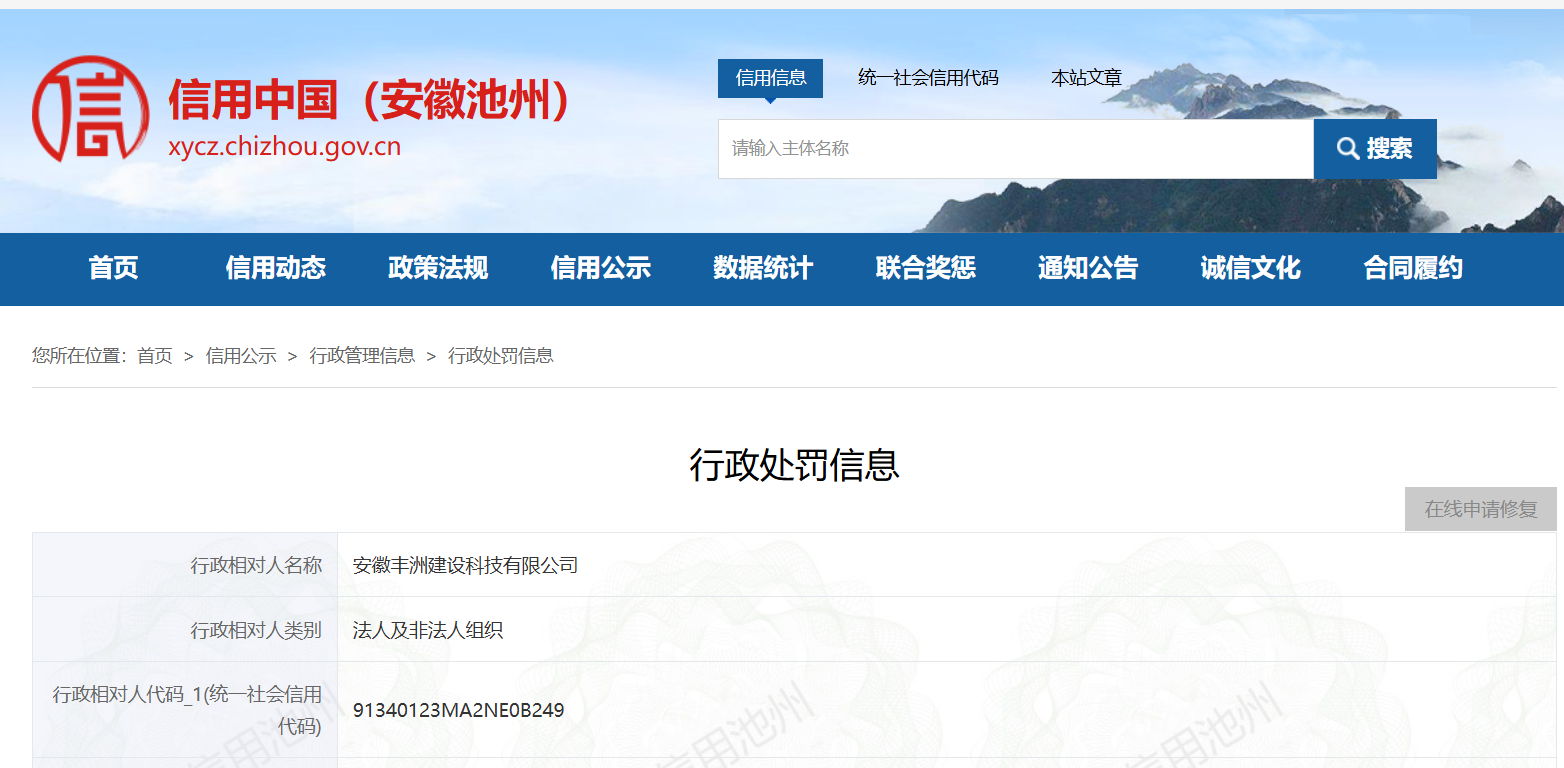Open the 联合奖惩 navigation item
Image resolution: width=1564 pixels, height=768 pixels.
925,268
